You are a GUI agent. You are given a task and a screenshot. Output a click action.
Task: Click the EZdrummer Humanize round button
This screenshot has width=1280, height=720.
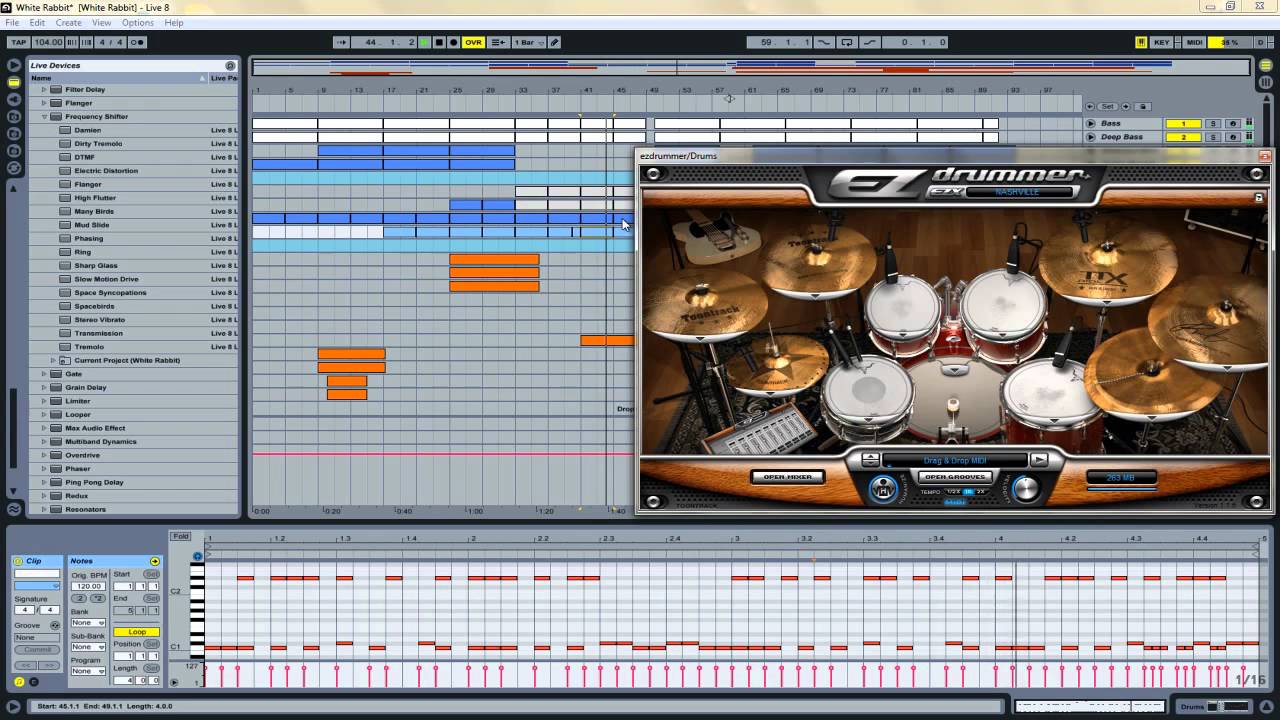[883, 488]
